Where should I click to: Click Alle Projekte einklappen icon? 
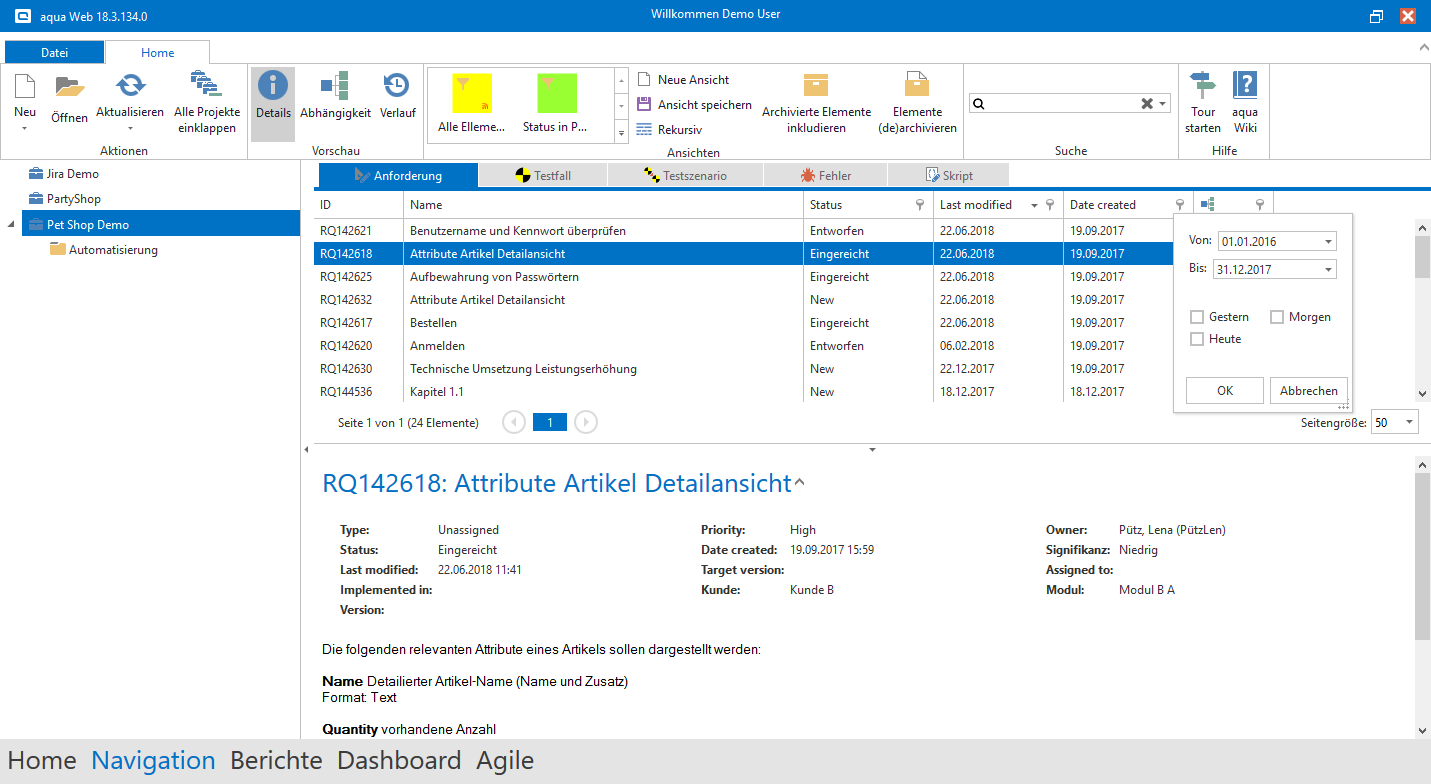click(207, 87)
